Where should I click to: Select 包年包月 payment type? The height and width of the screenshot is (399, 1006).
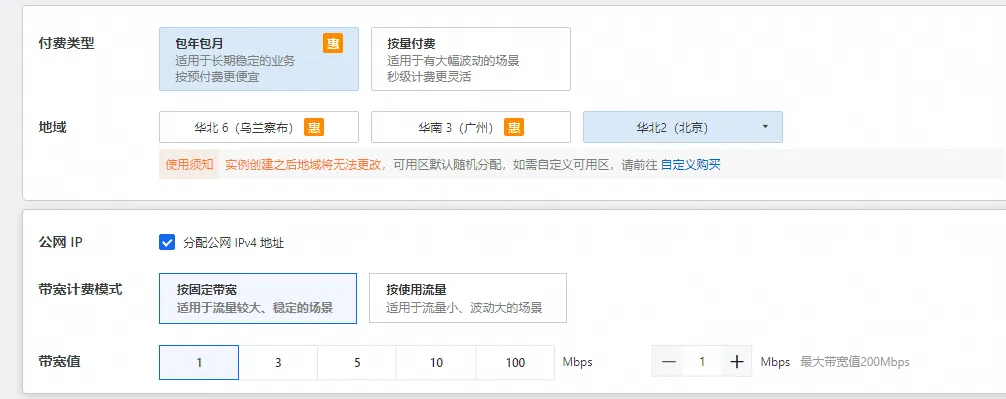[259, 59]
